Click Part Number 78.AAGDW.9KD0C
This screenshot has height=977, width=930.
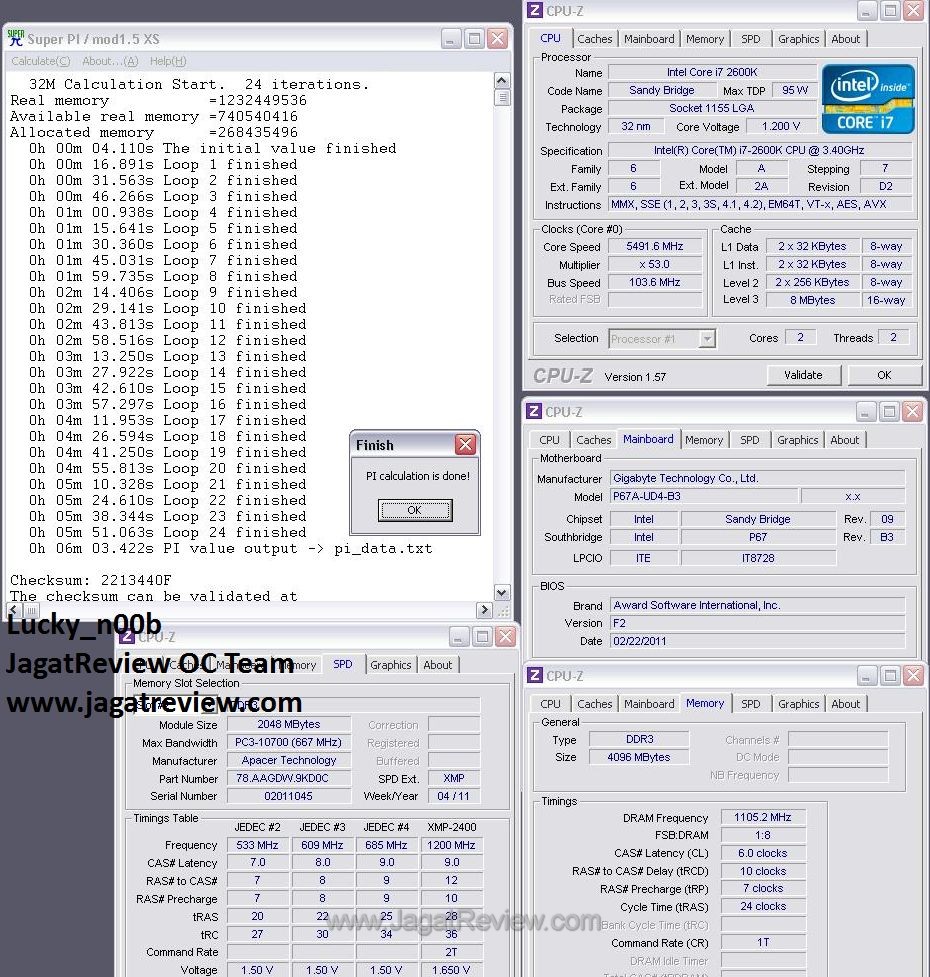(x=289, y=778)
